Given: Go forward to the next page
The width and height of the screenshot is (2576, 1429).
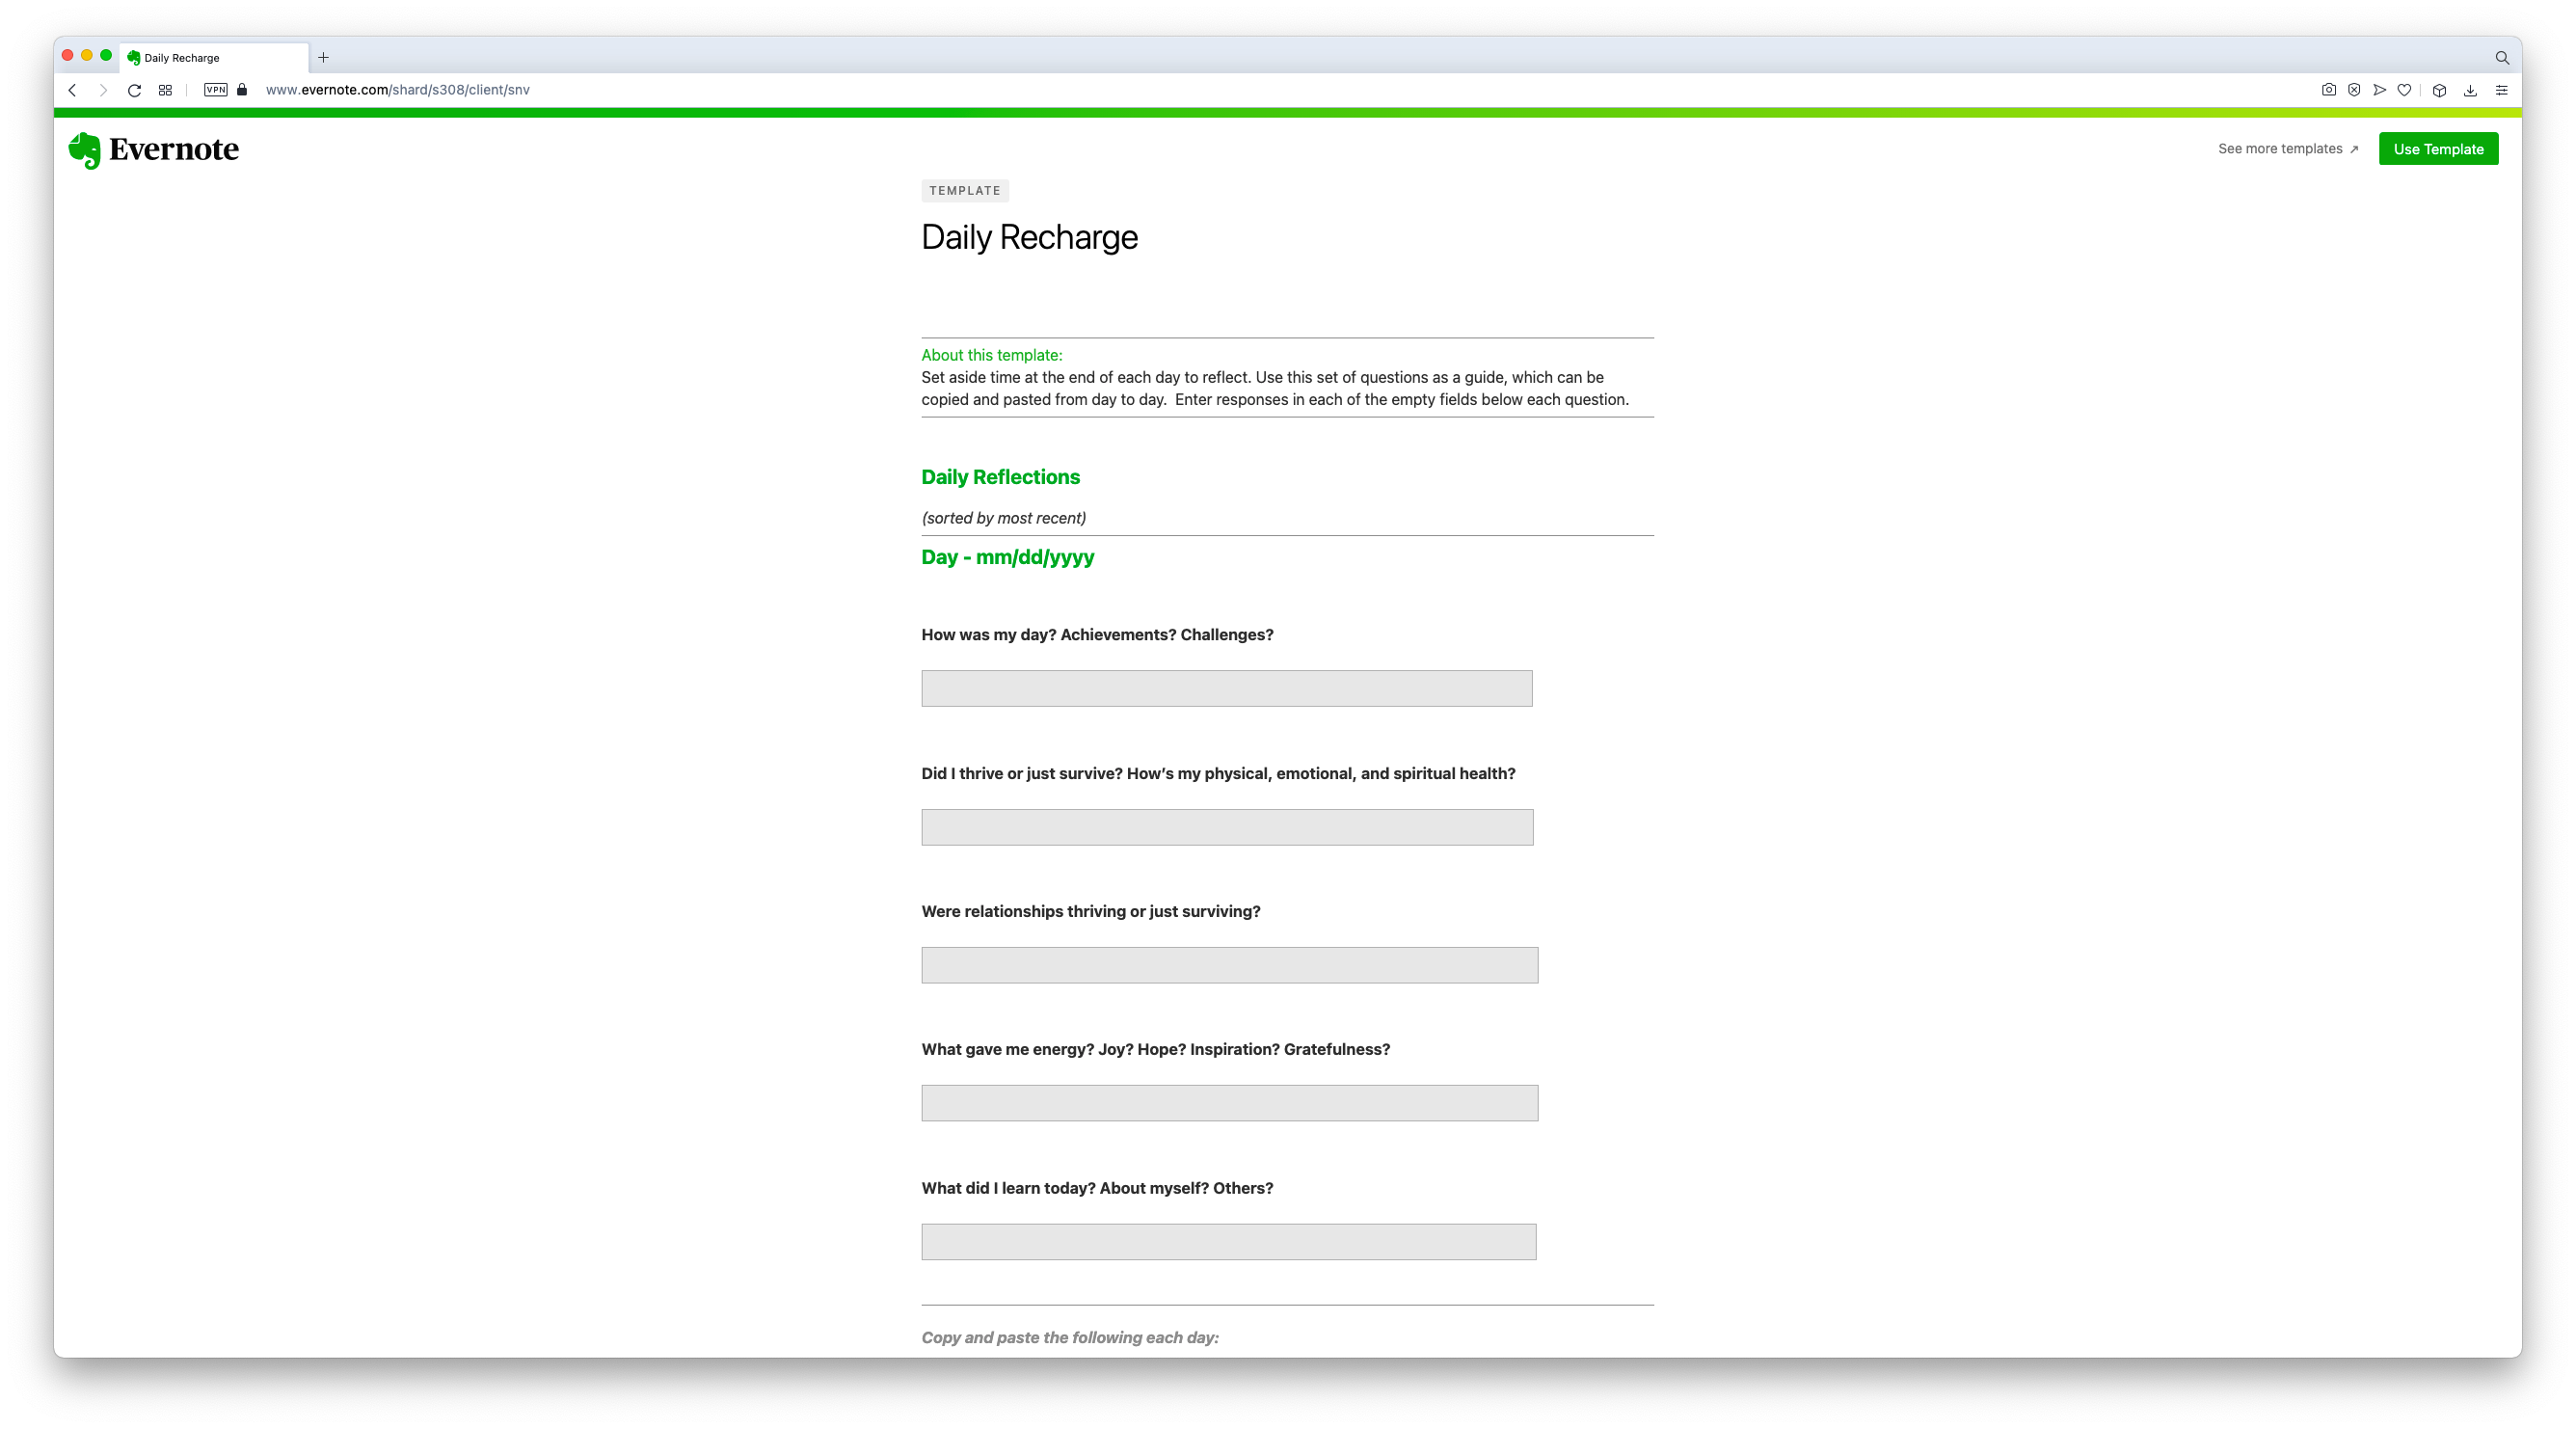Looking at the screenshot, I should point(103,90).
